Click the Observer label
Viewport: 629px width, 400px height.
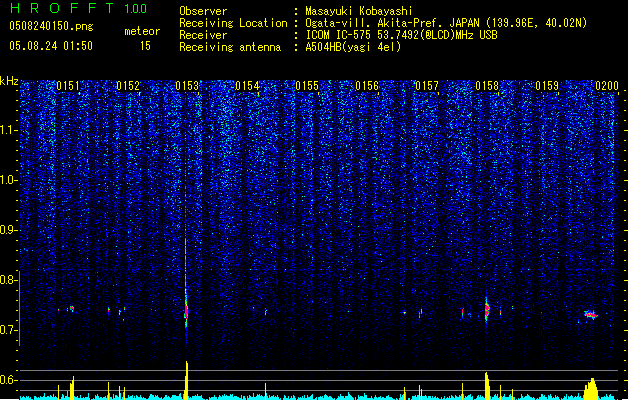click(203, 11)
